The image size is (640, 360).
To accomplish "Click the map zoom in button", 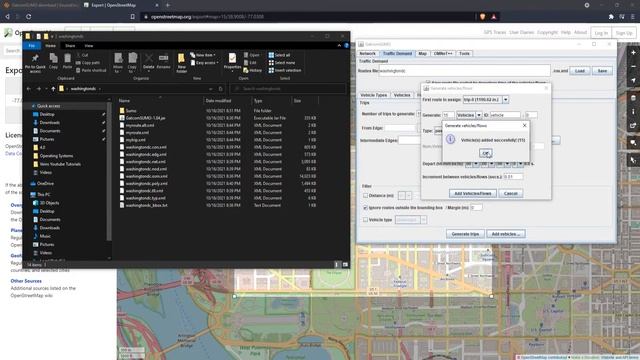I will pos(633,53).
